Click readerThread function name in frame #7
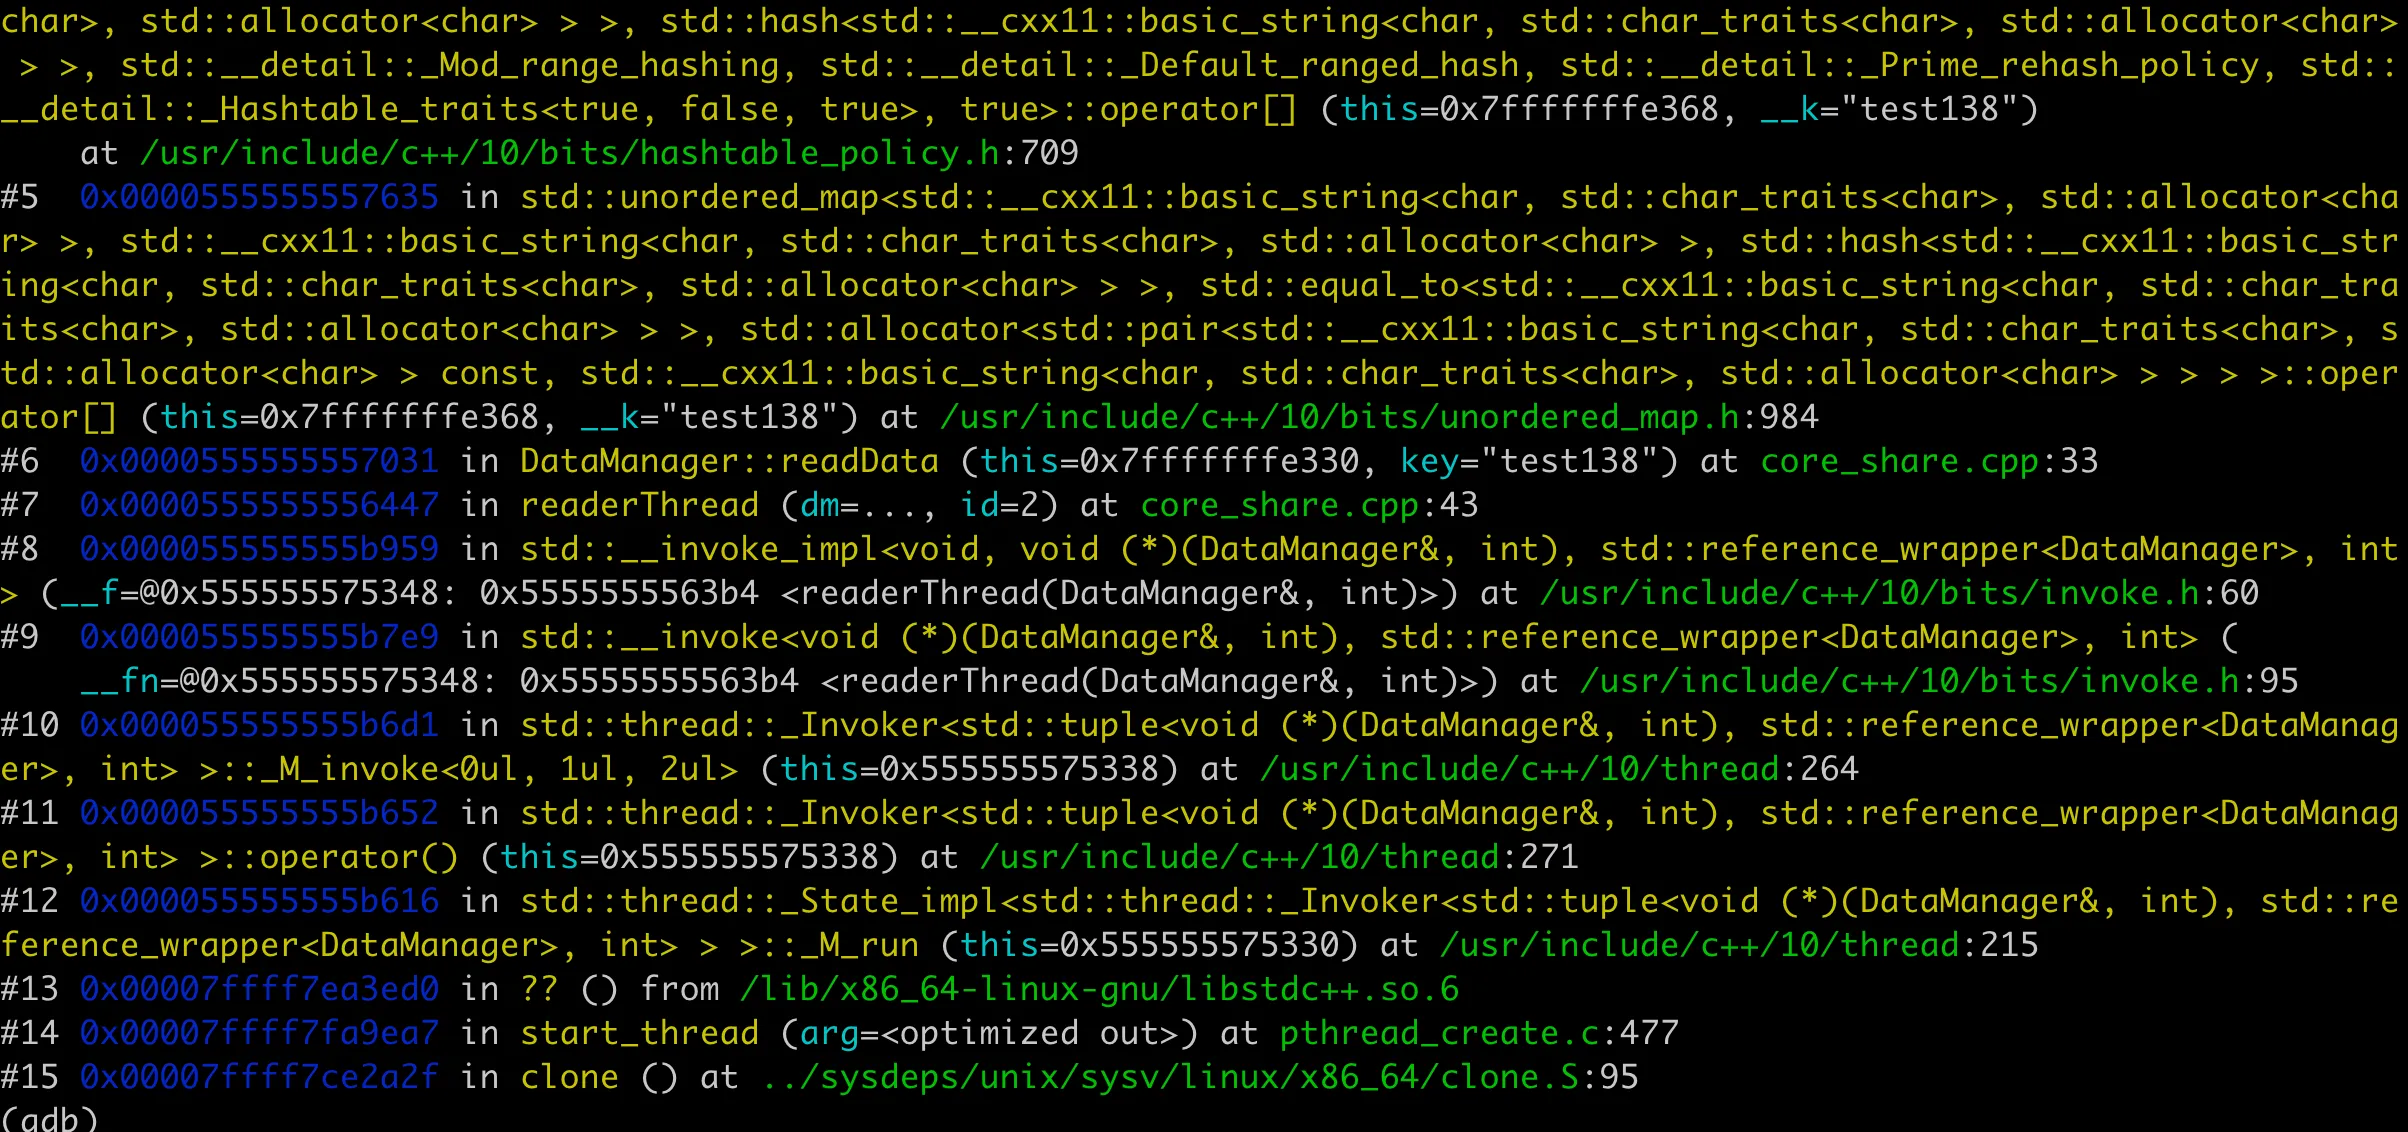The width and height of the screenshot is (2408, 1132). (639, 505)
